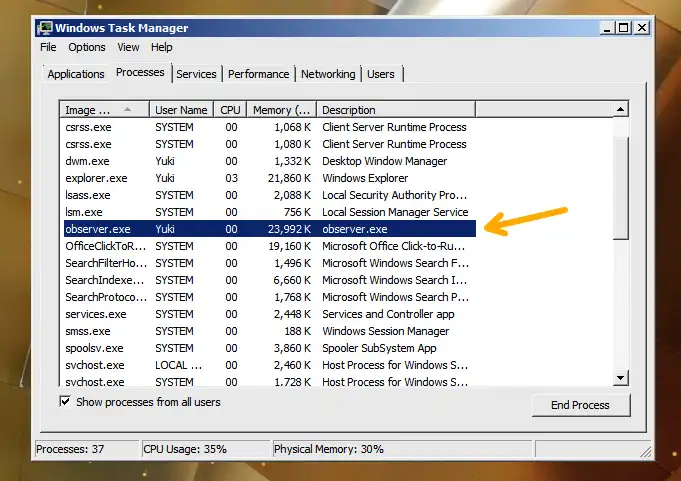Click the 21,860 K memory value
681x481 pixels.
tap(289, 178)
